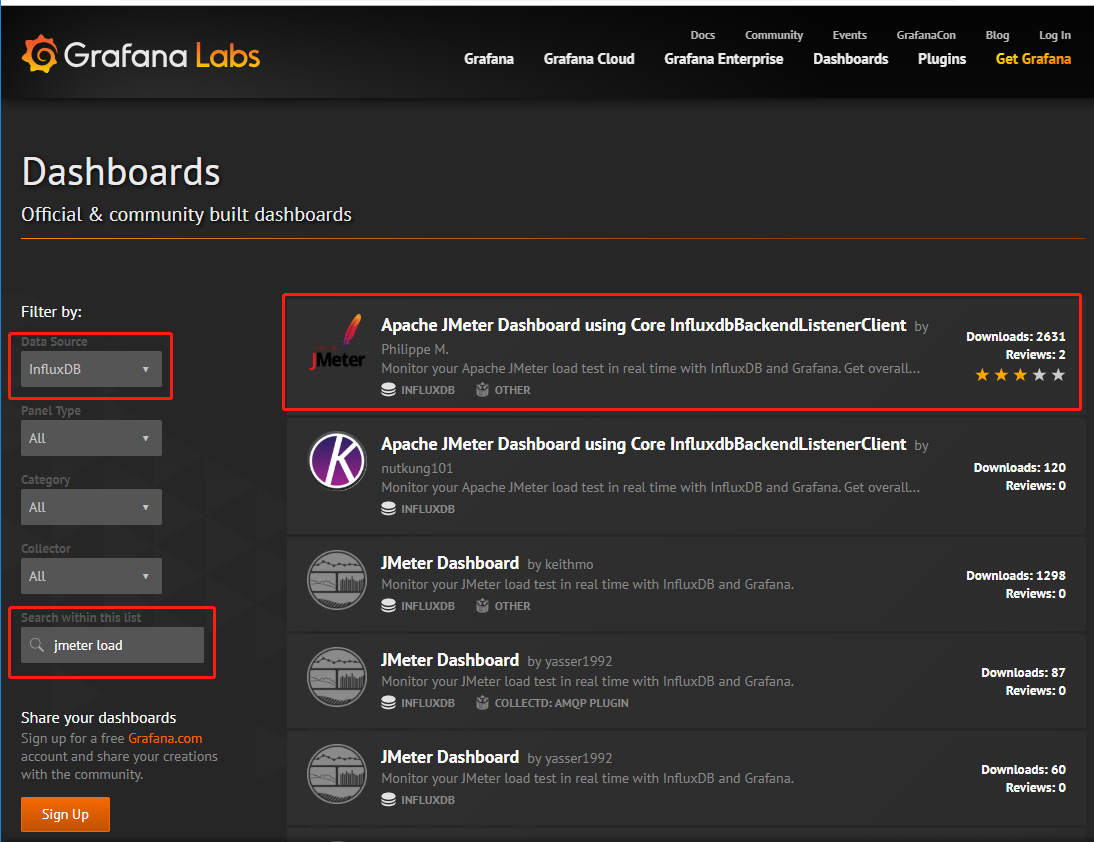Click the 'Dashboards' page heading
Screen dimensions: 1094x842
point(121,172)
